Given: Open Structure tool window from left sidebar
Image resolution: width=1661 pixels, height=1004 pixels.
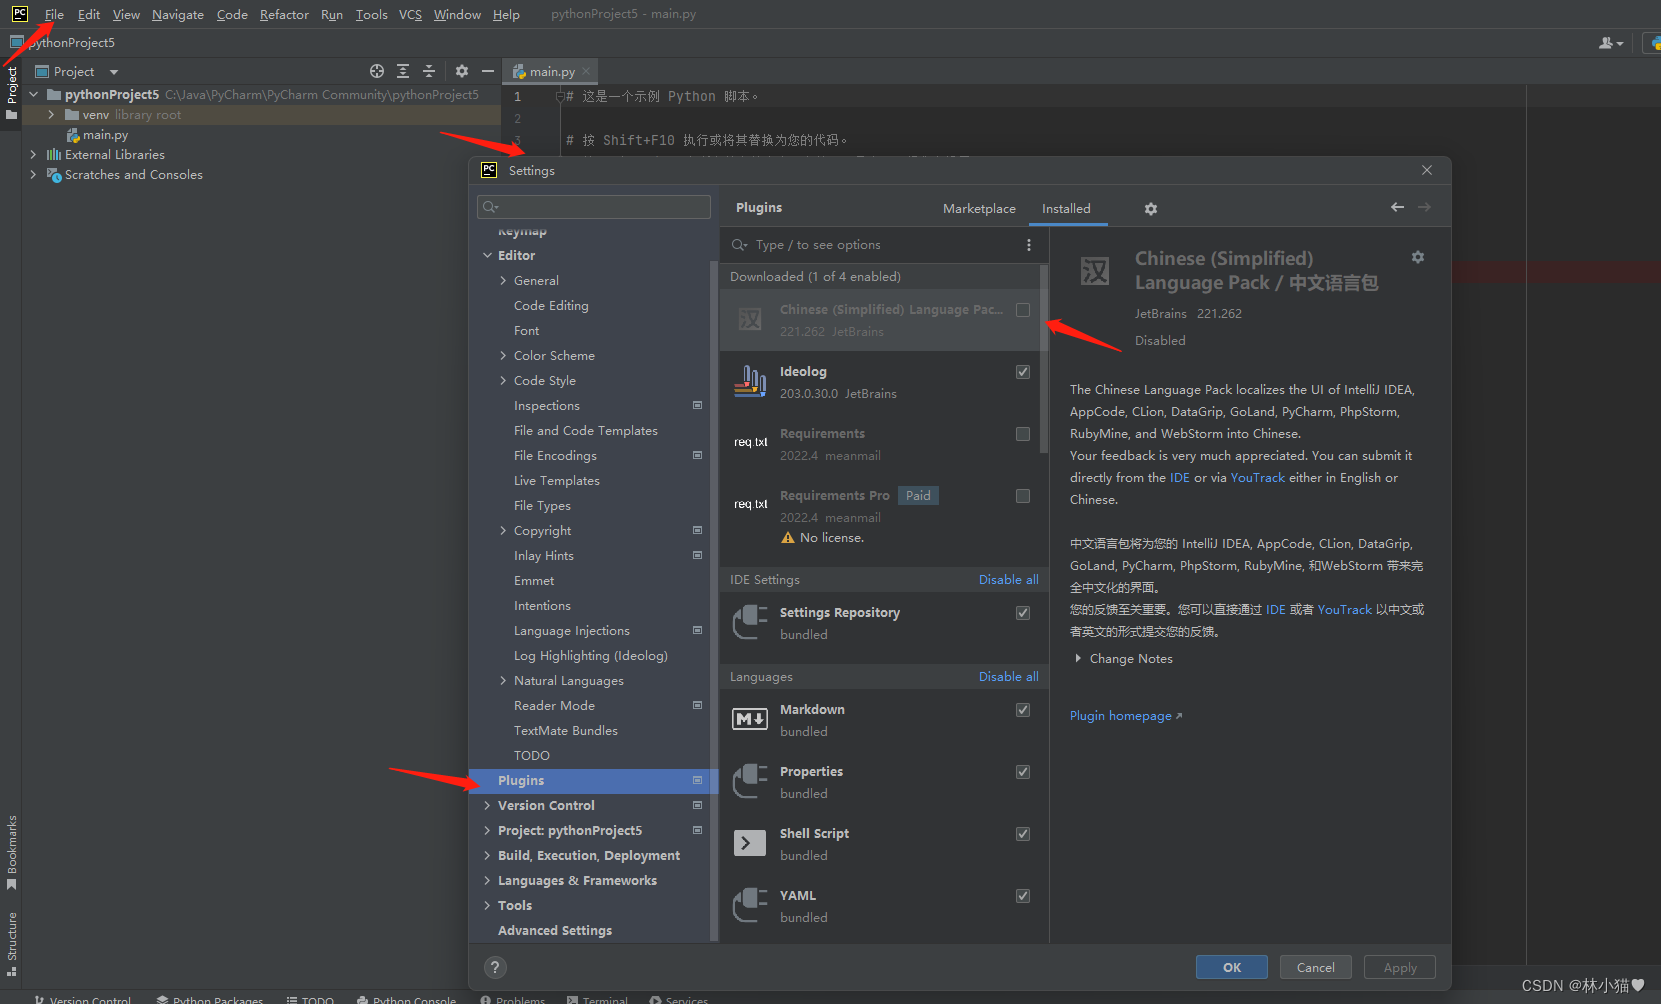Looking at the screenshot, I should tap(12, 943).
